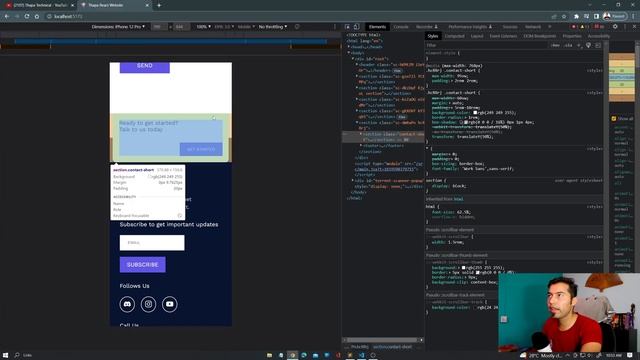Open the Performance insights tab
This screenshot has height=360, width=640.
pyautogui.click(x=470, y=27)
